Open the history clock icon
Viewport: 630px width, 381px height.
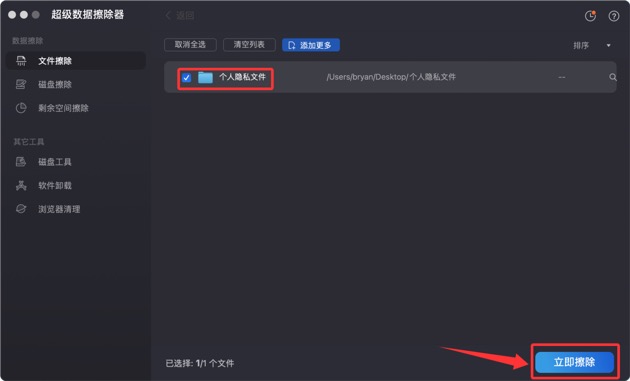pos(590,16)
